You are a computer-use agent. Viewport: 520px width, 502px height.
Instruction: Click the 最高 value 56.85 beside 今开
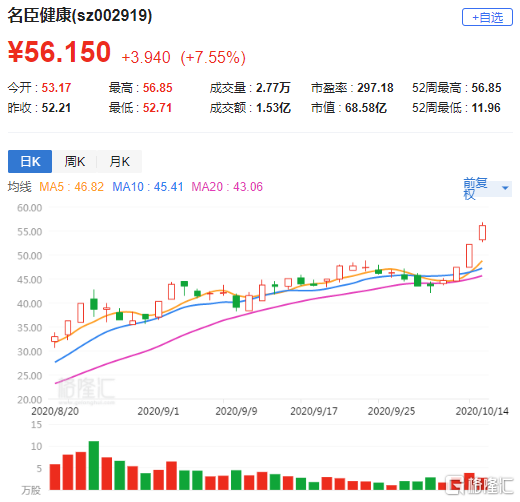pyautogui.click(x=158, y=88)
